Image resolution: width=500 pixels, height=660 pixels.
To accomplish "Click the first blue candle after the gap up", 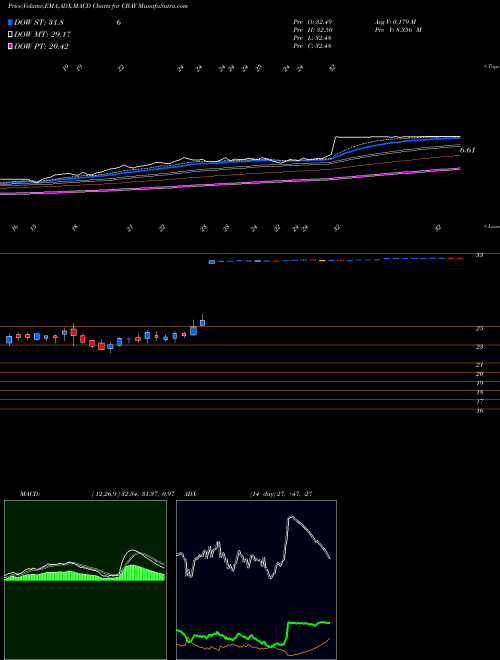I will (x=212, y=262).
